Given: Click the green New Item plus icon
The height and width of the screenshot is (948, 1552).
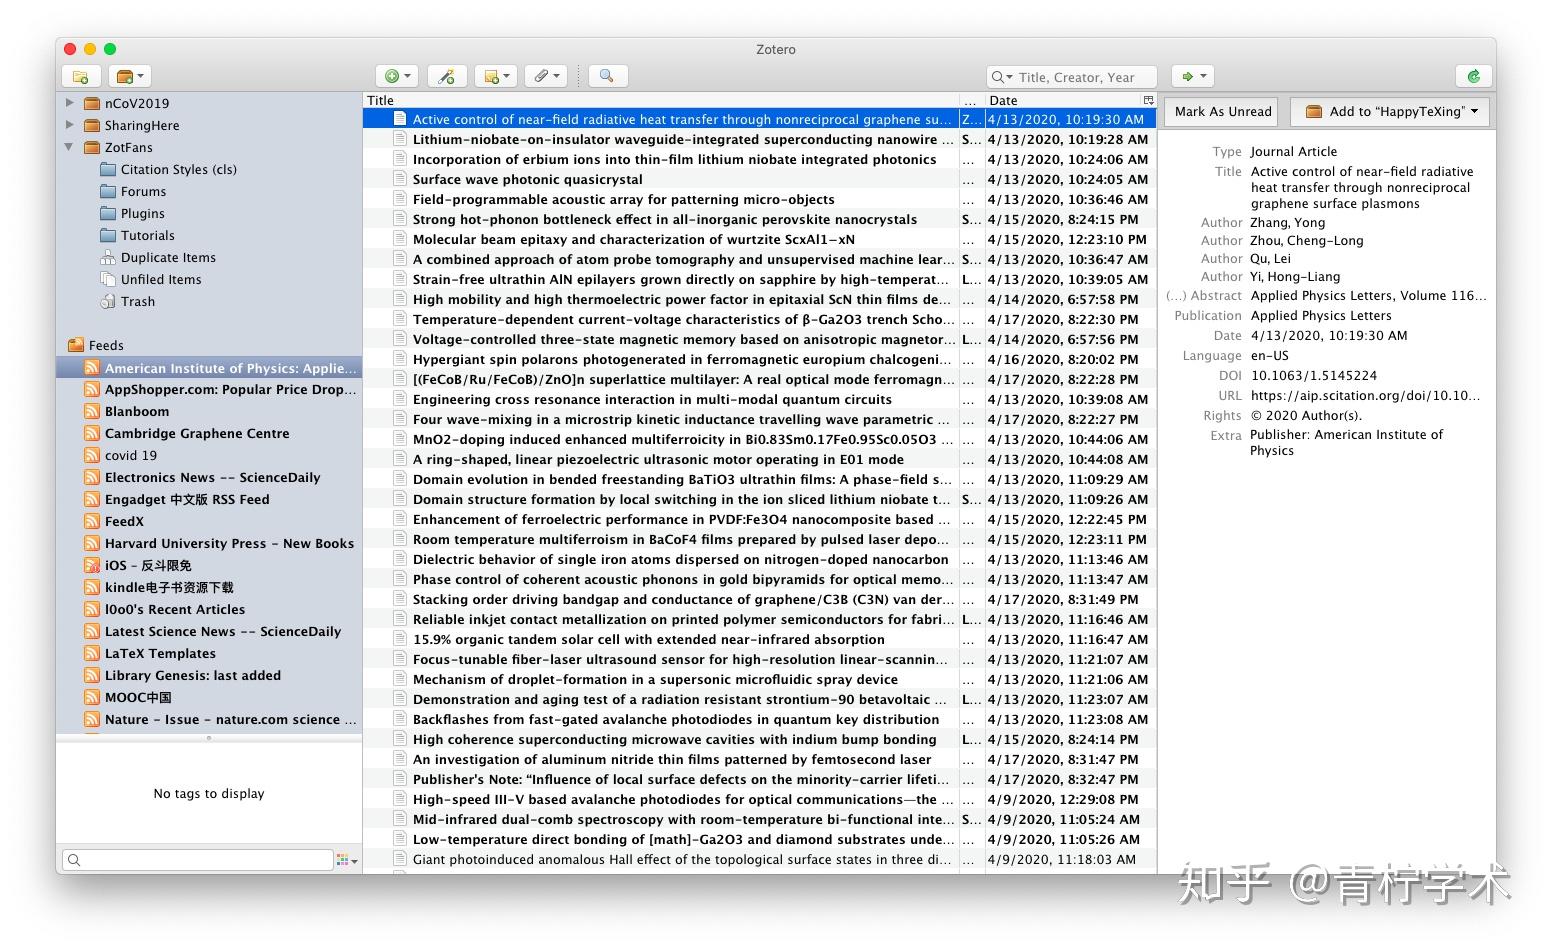Looking at the screenshot, I should coord(391,75).
